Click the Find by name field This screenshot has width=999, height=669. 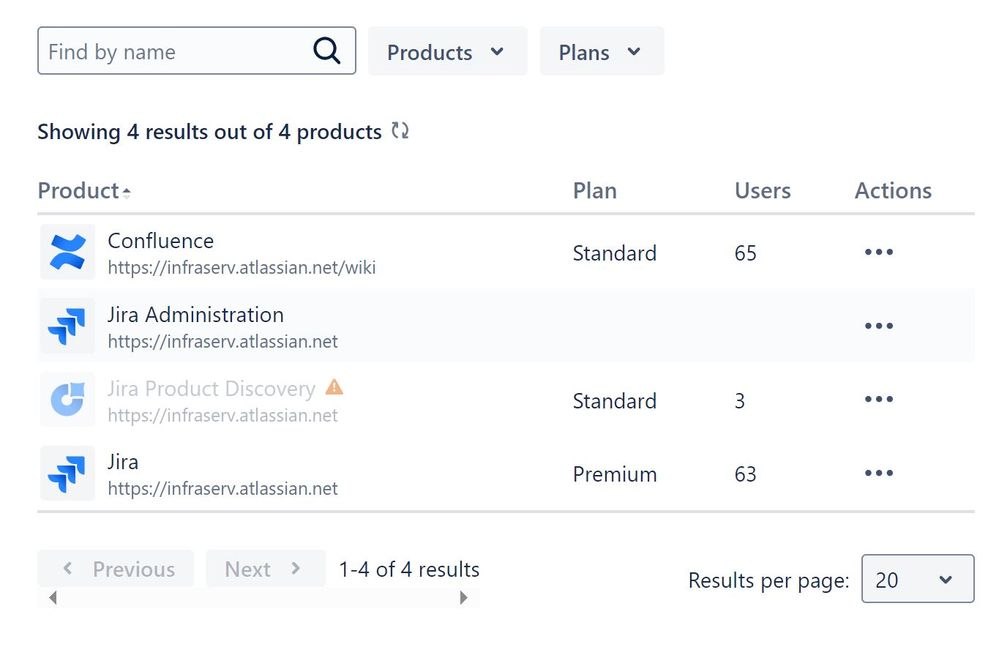(175, 52)
